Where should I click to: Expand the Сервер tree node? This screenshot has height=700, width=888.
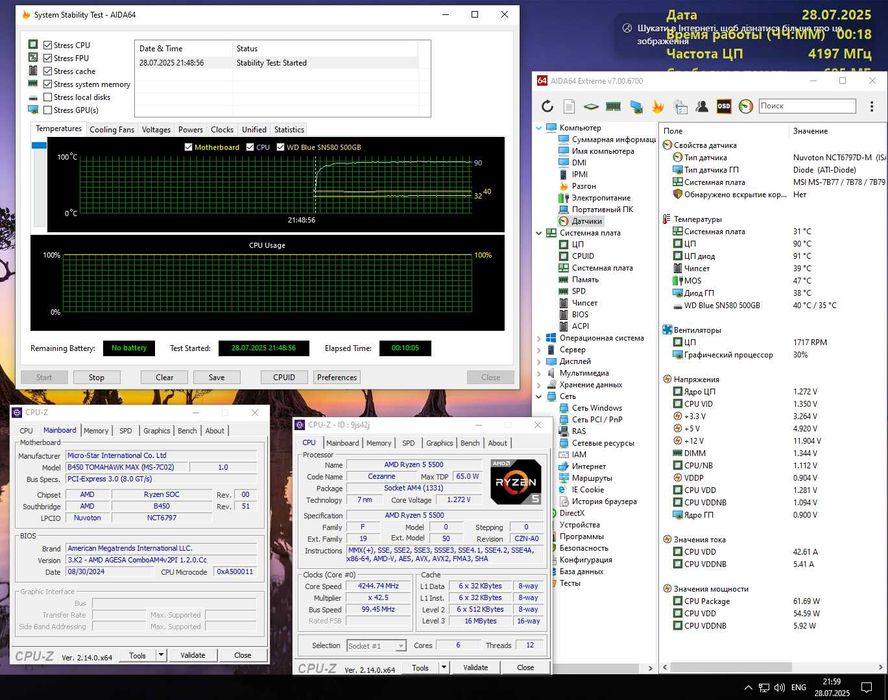(539, 350)
